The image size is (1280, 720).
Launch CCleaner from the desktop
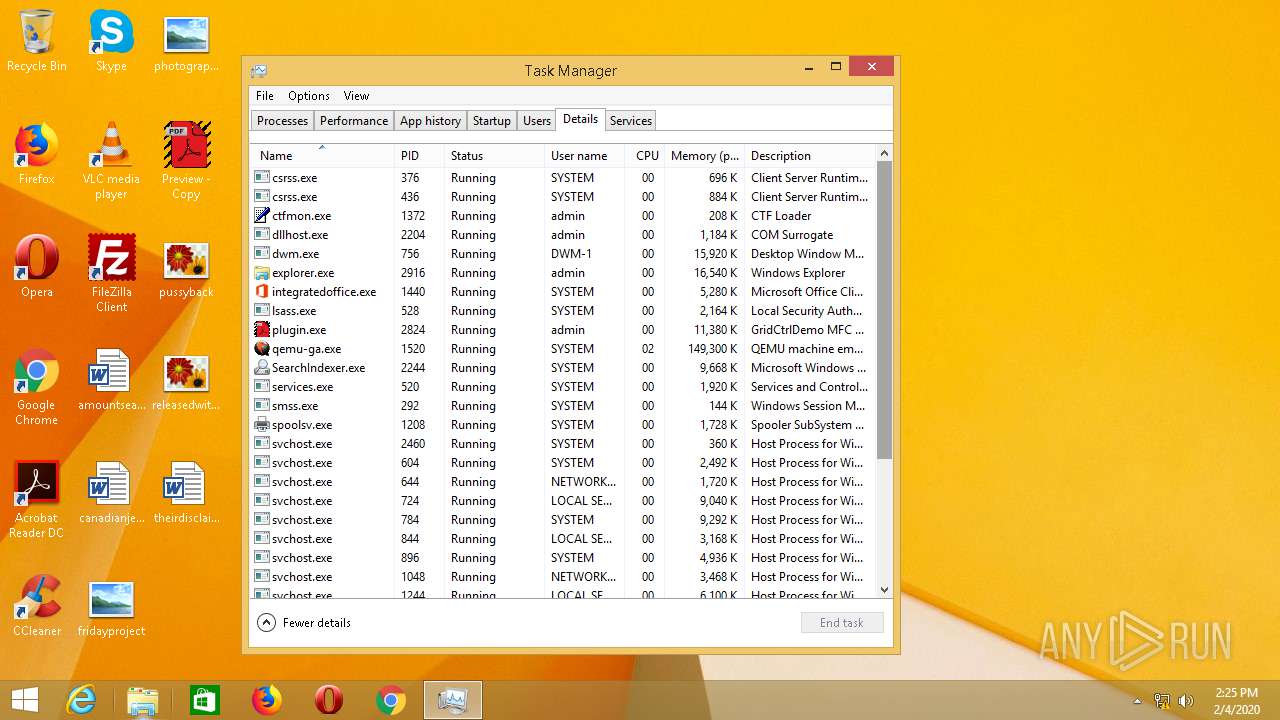37,606
